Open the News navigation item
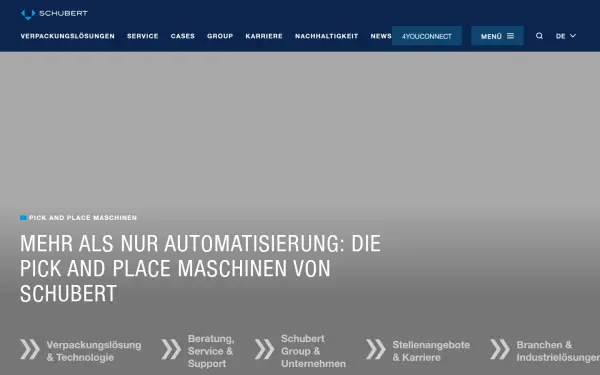Image resolution: width=600 pixels, height=375 pixels. tap(381, 36)
